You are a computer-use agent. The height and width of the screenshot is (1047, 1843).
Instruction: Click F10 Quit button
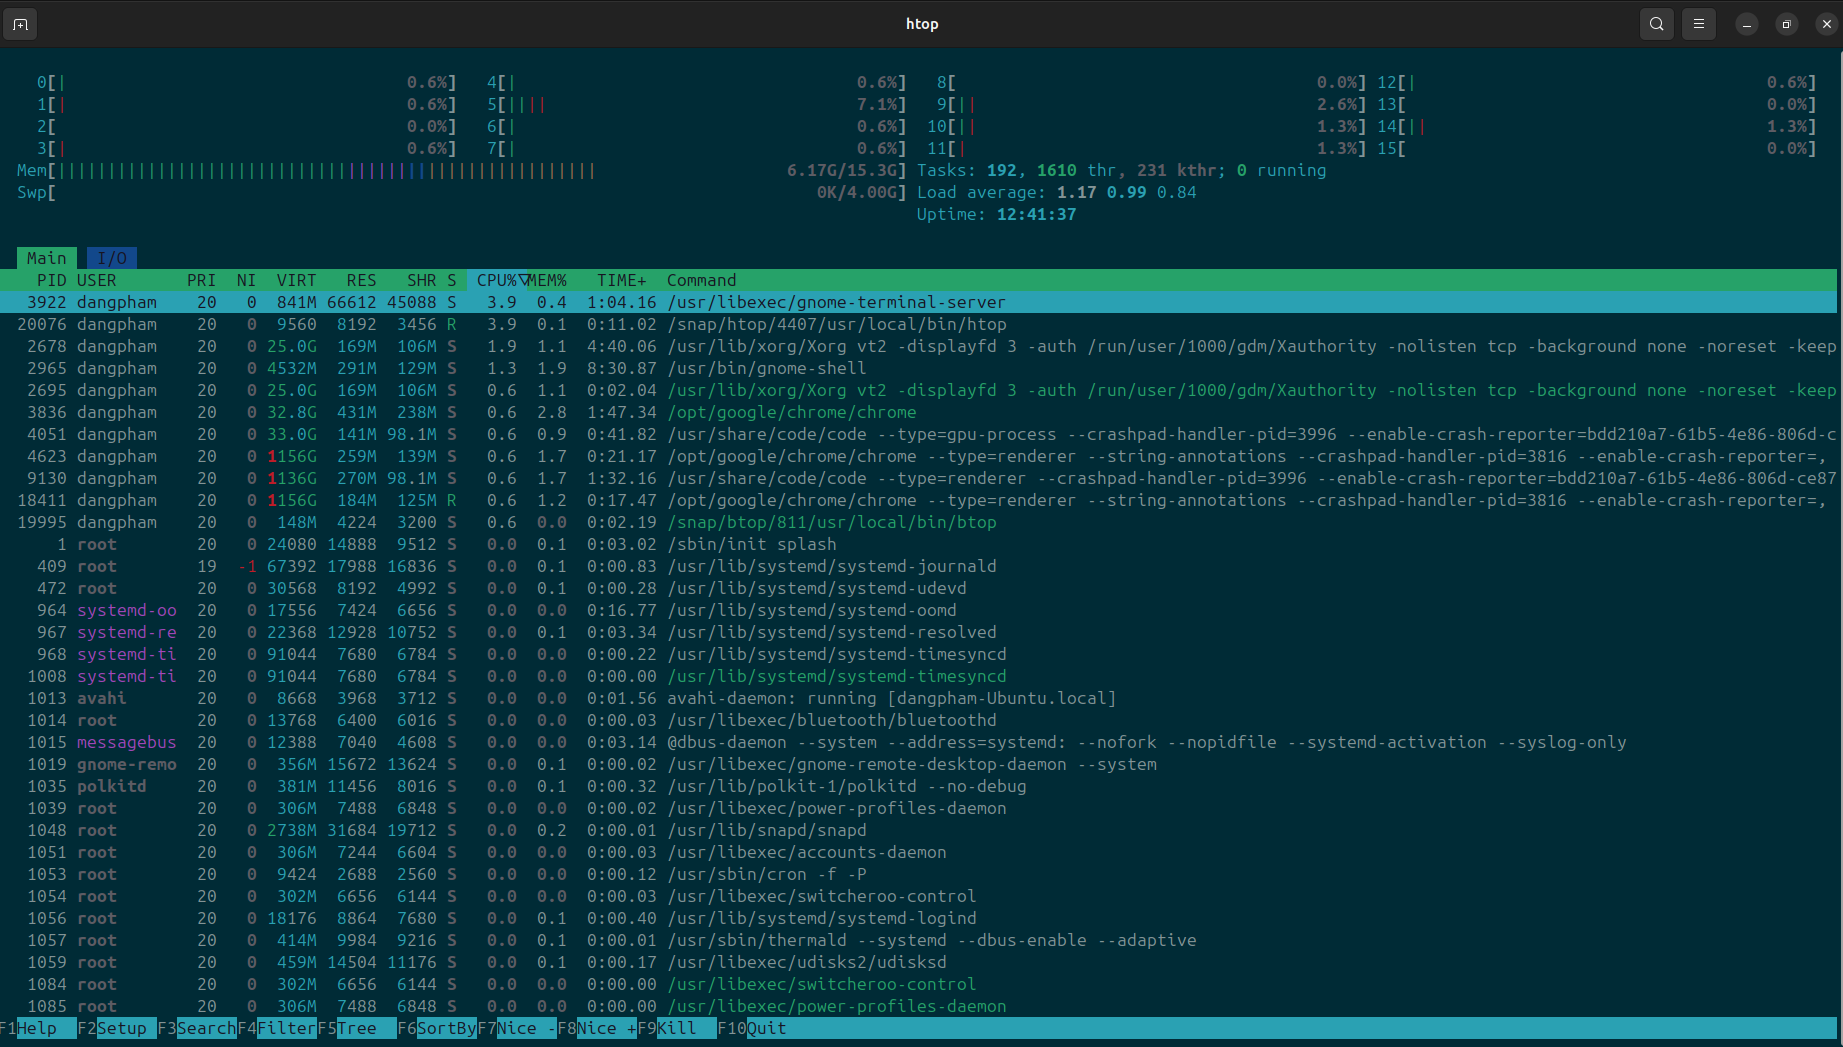752,1028
